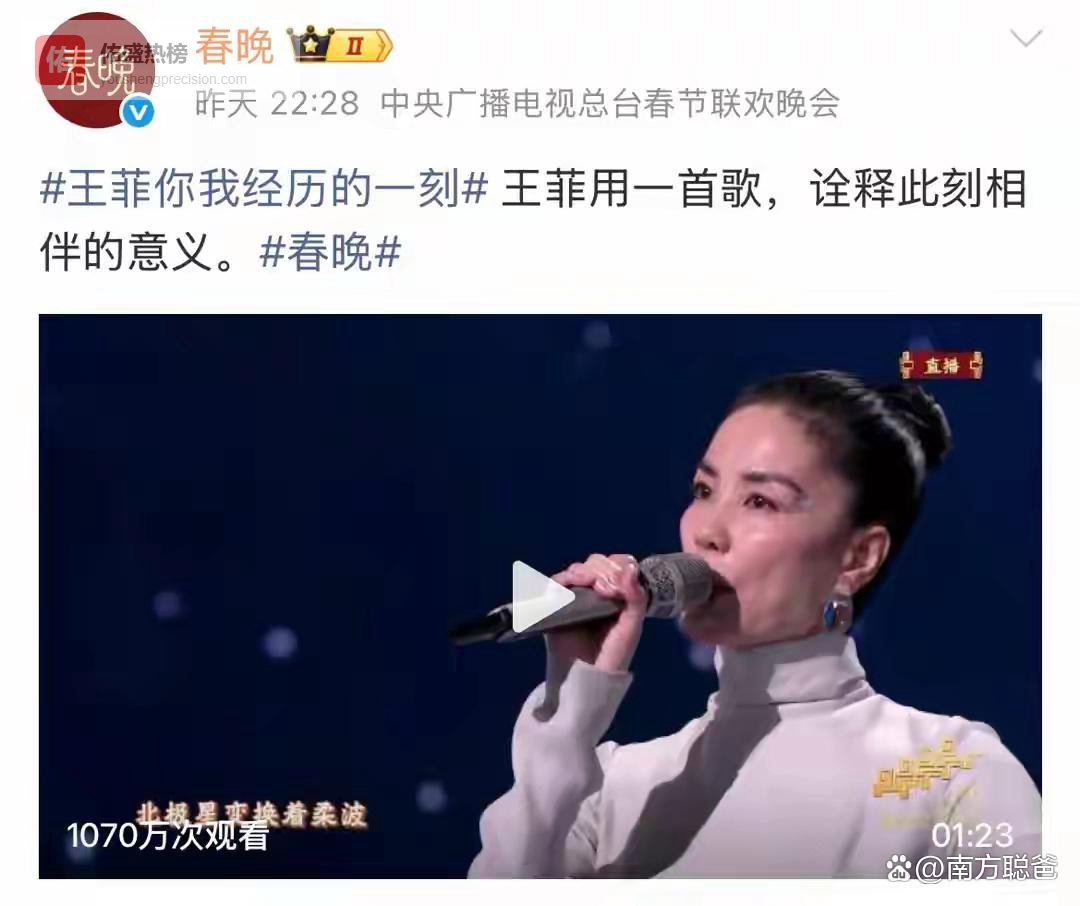Open the 春晚 username link
The width and height of the screenshot is (1080, 906).
[235, 46]
